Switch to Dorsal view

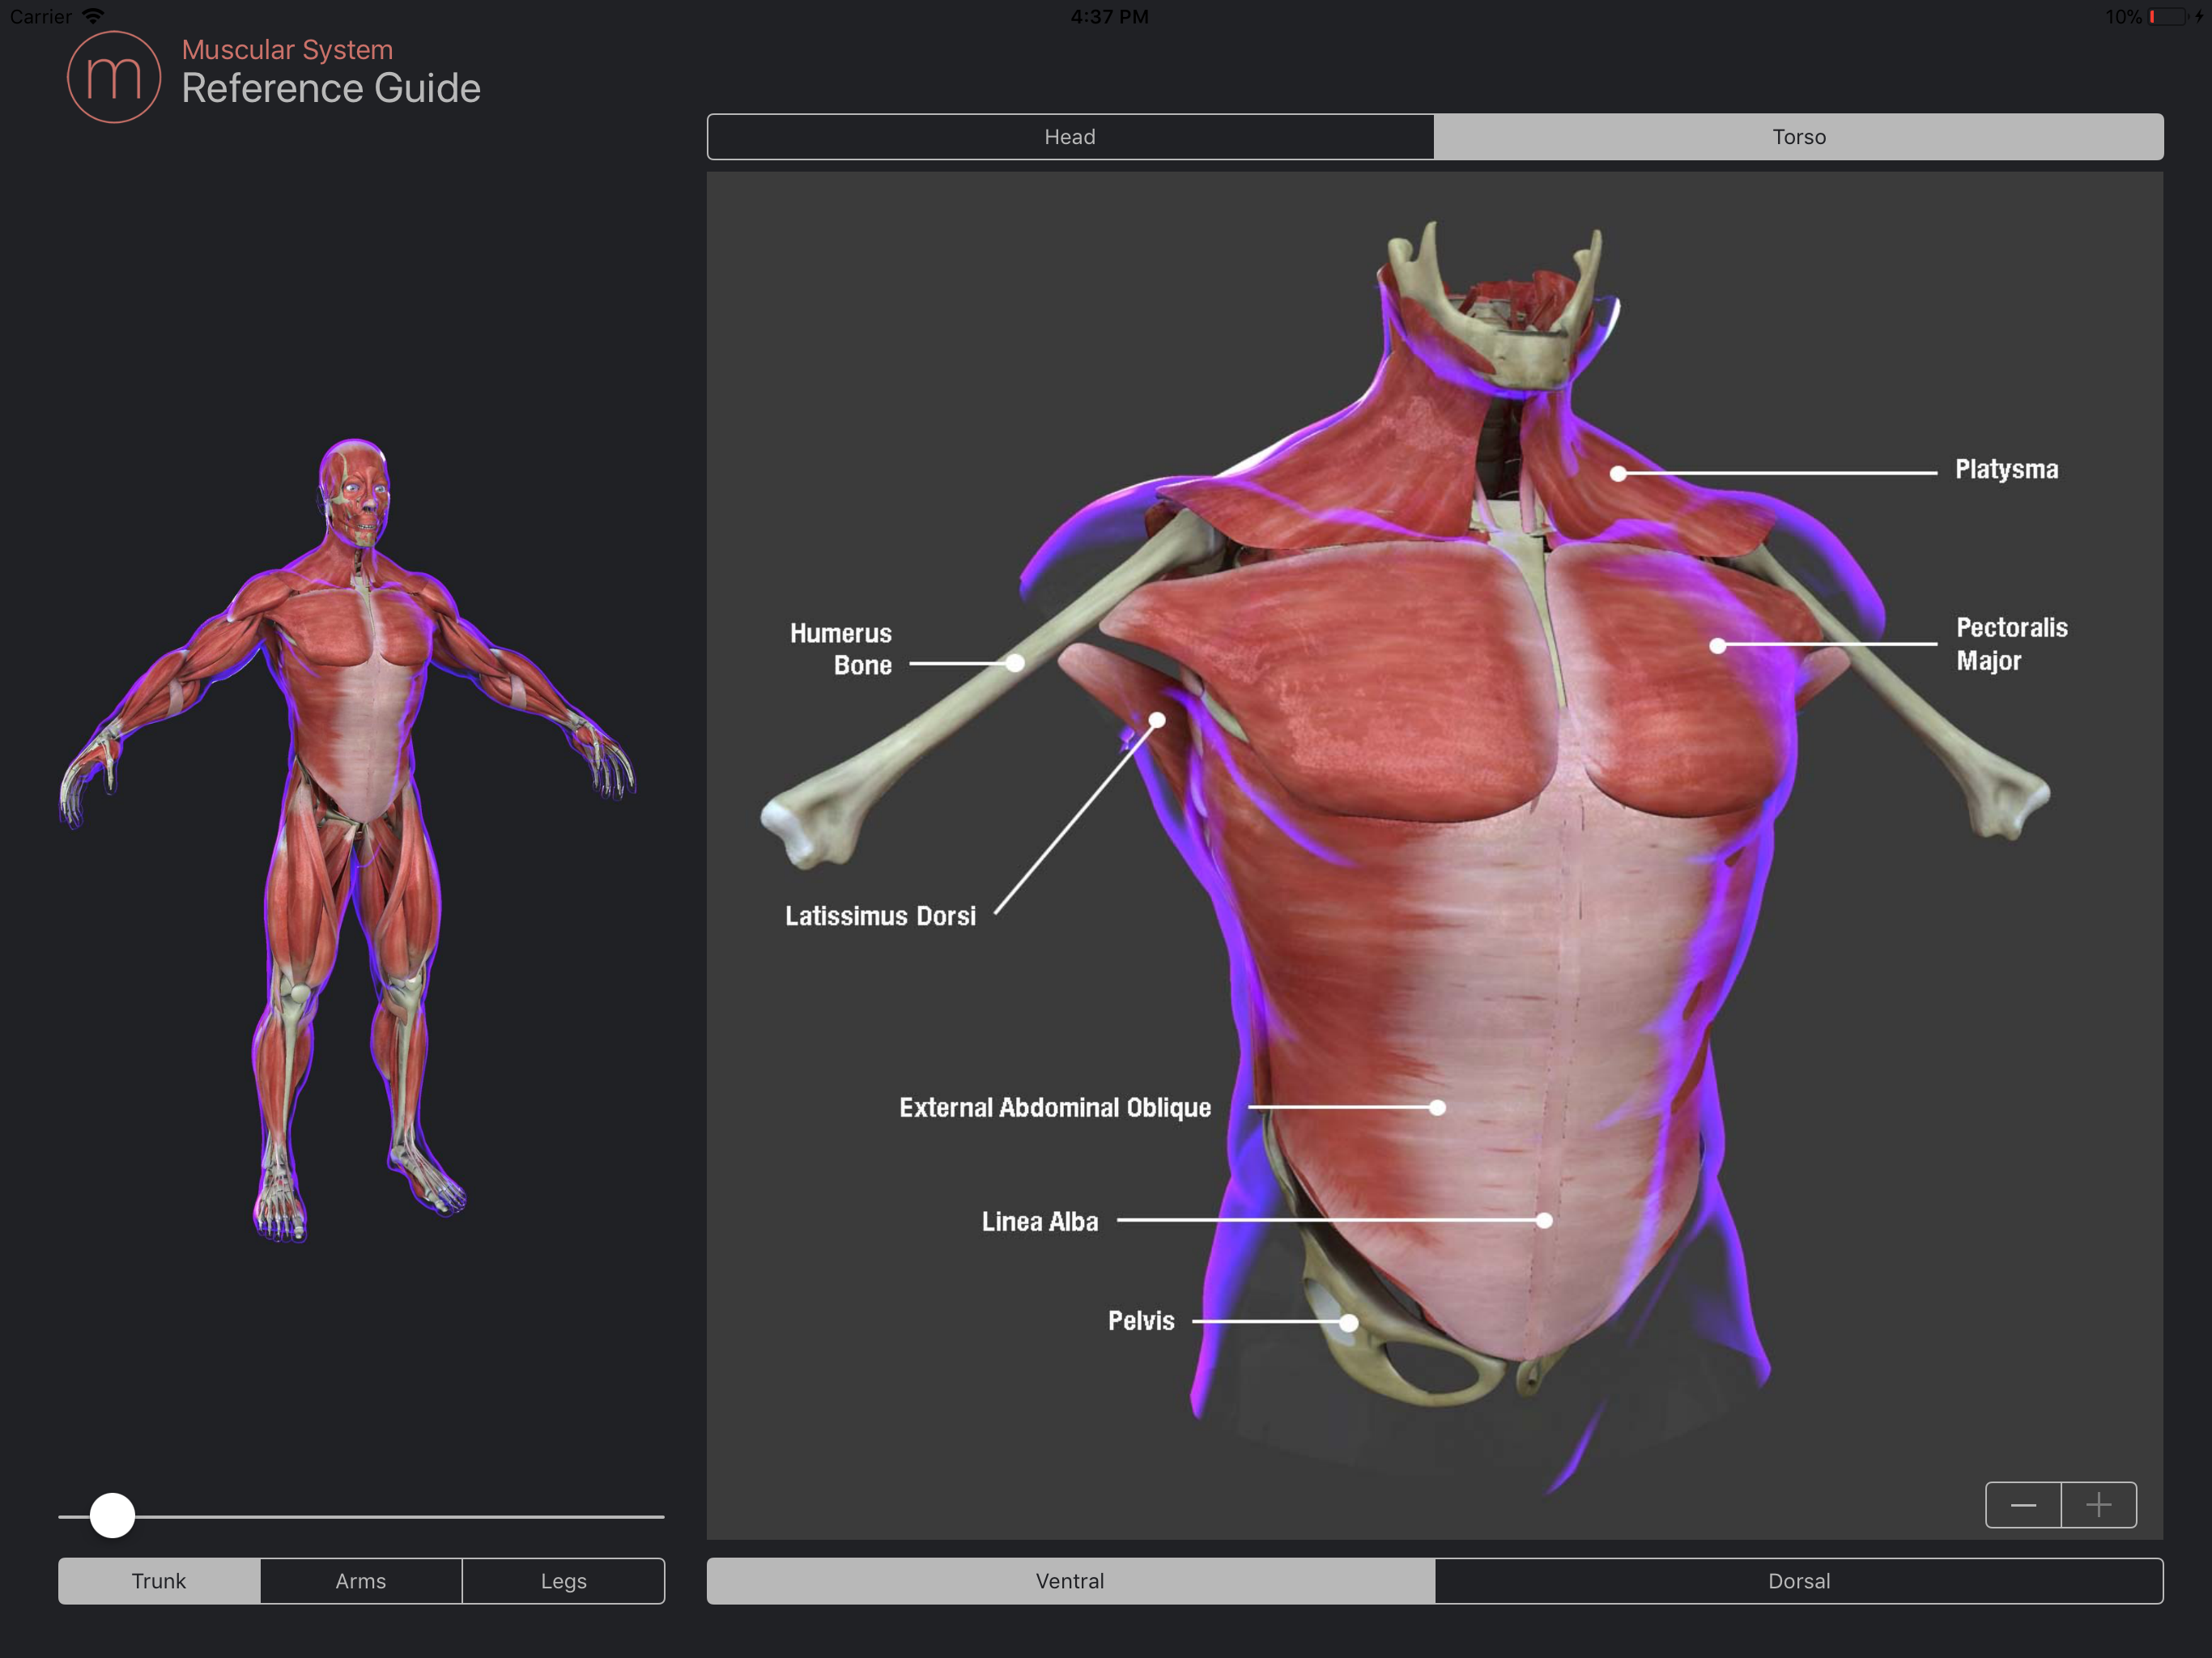[1798, 1581]
